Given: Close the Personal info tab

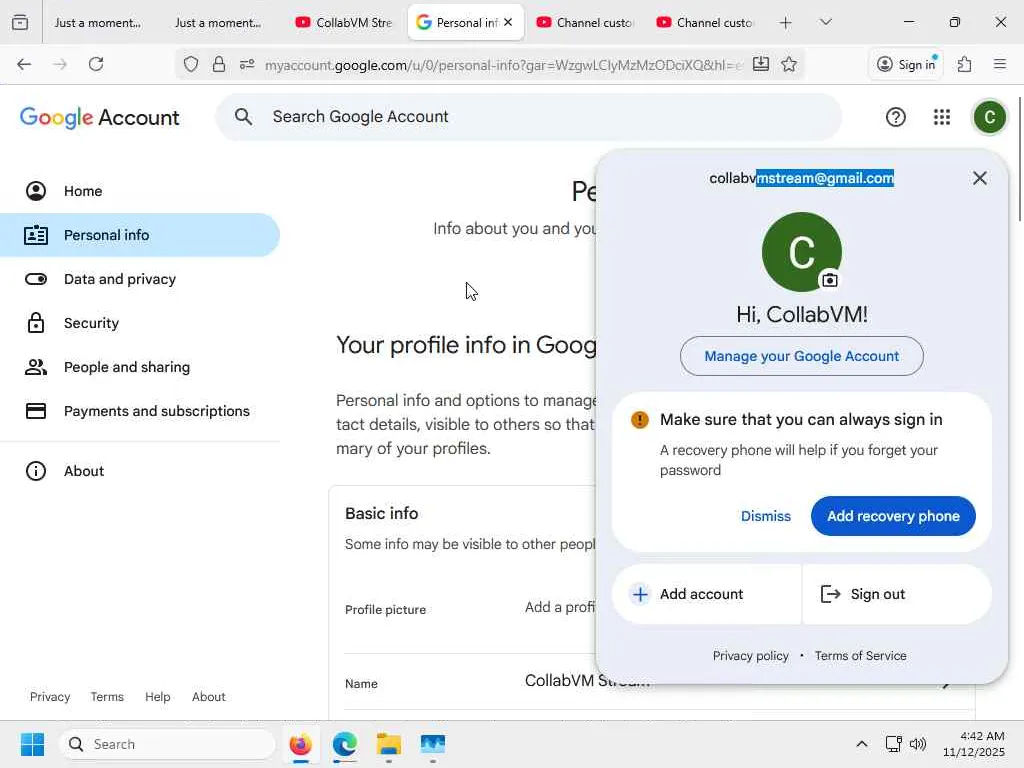Looking at the screenshot, I should tap(508, 22).
